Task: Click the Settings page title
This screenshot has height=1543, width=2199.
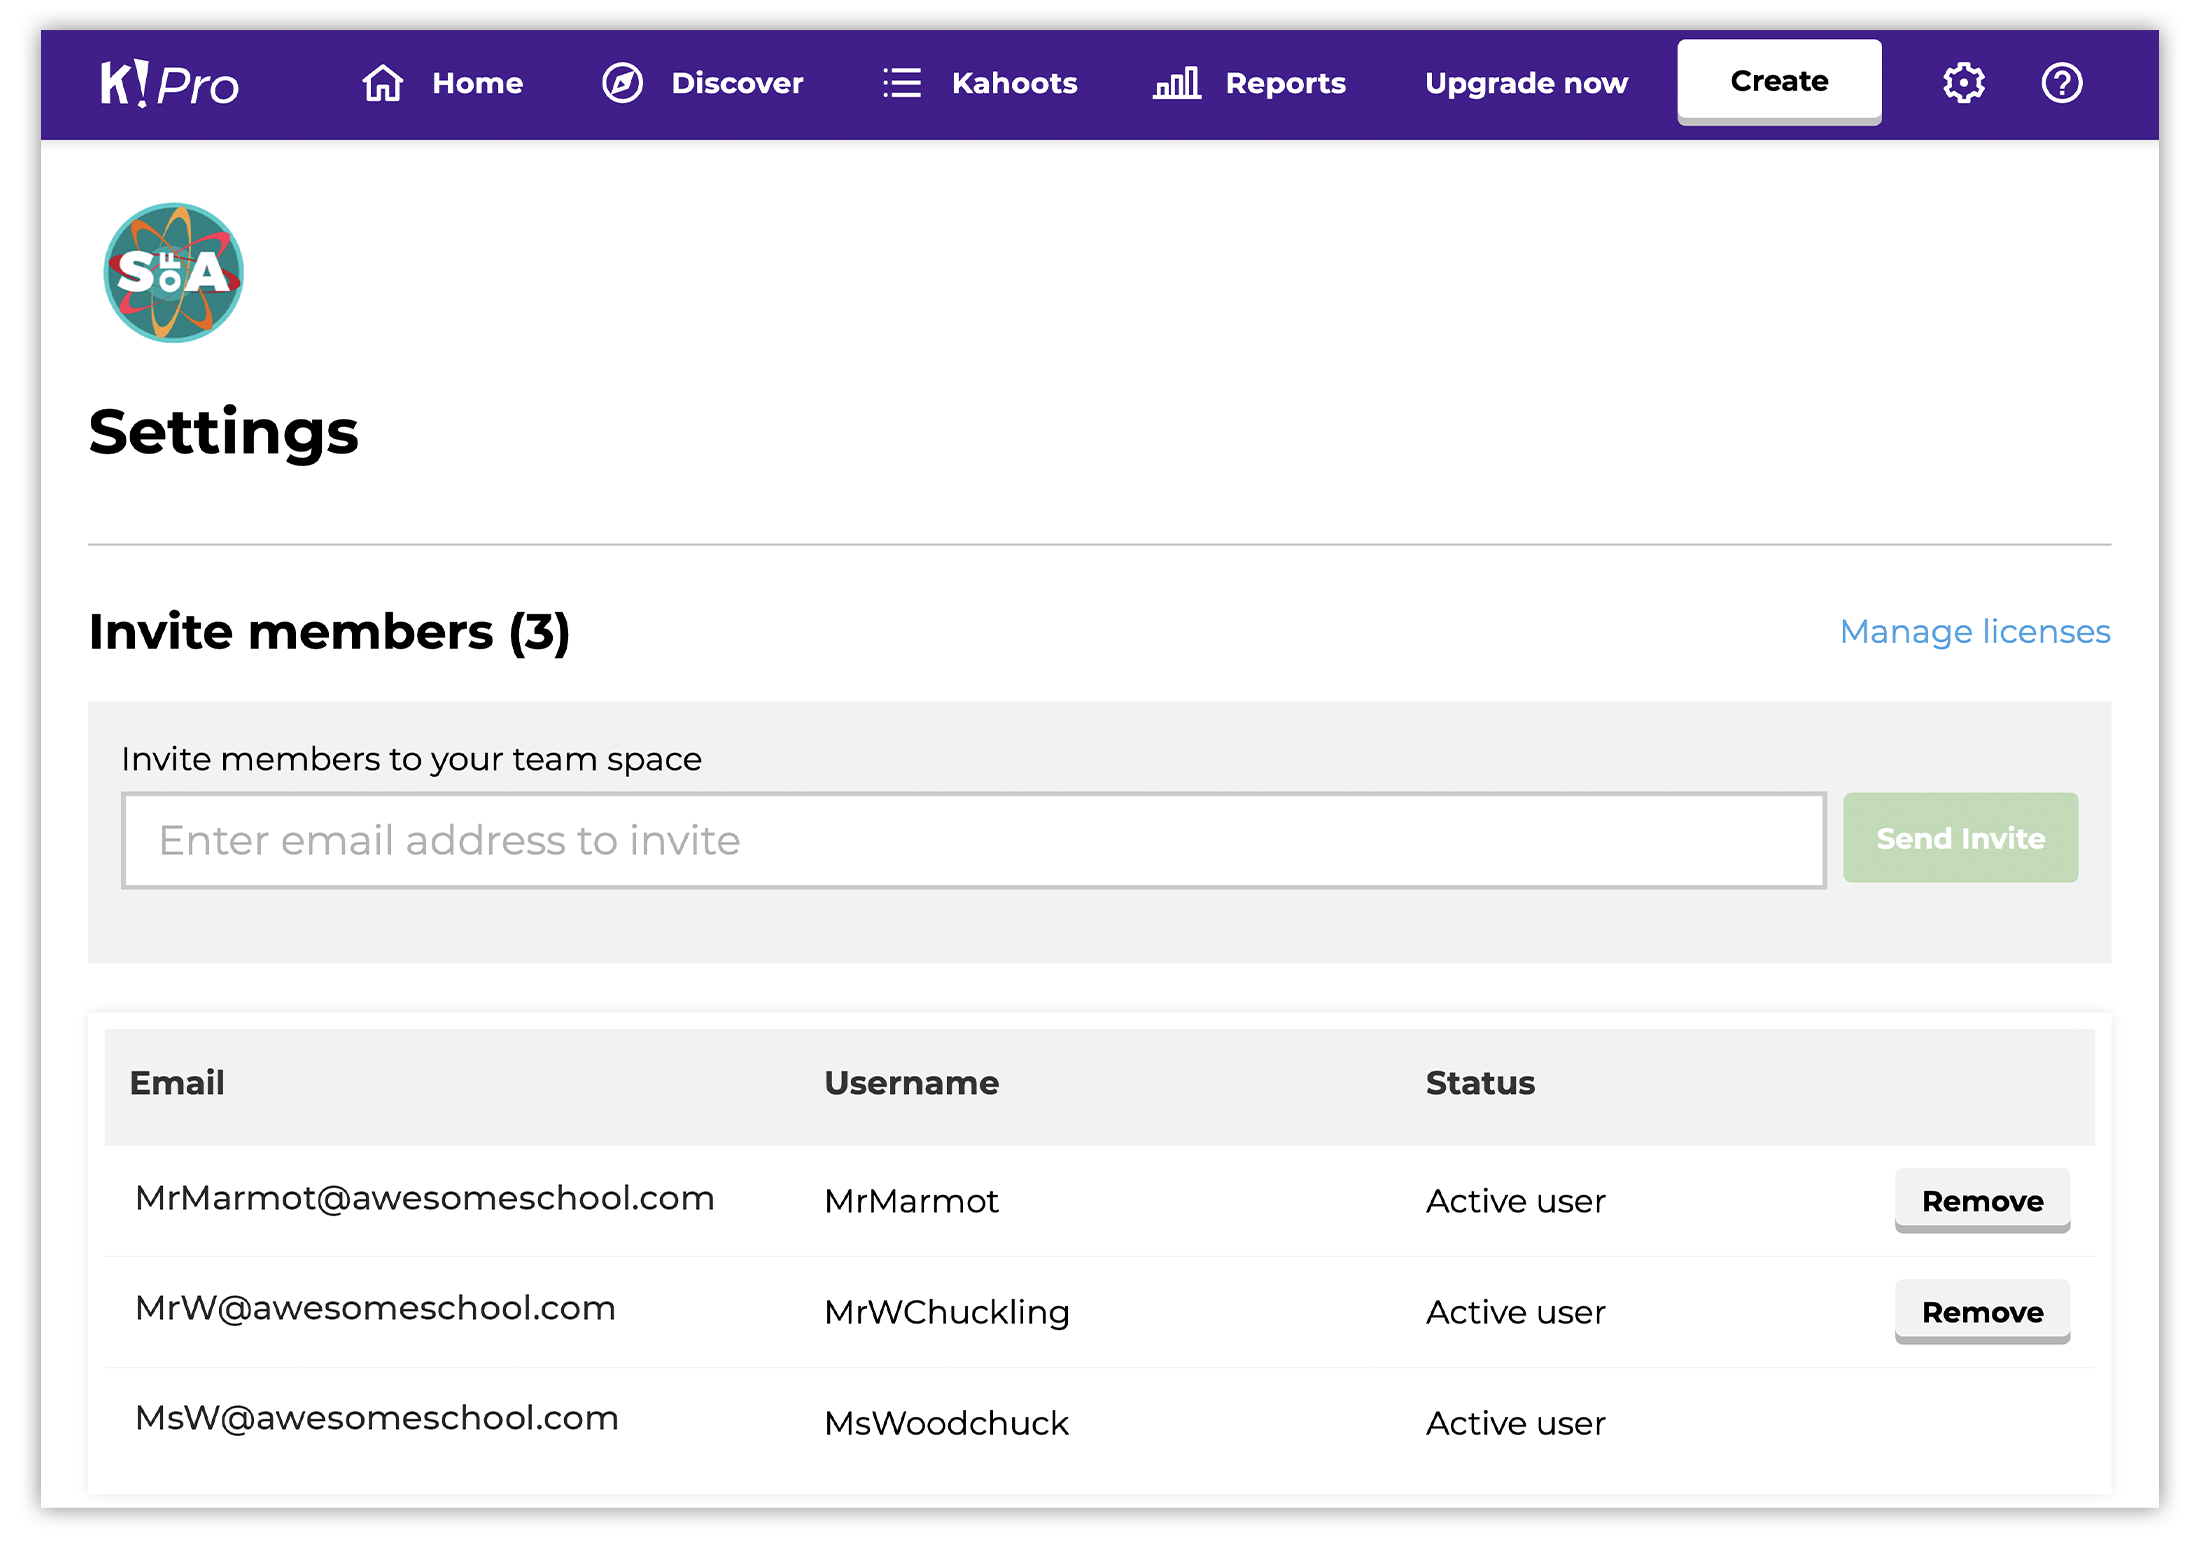Action: pos(224,433)
